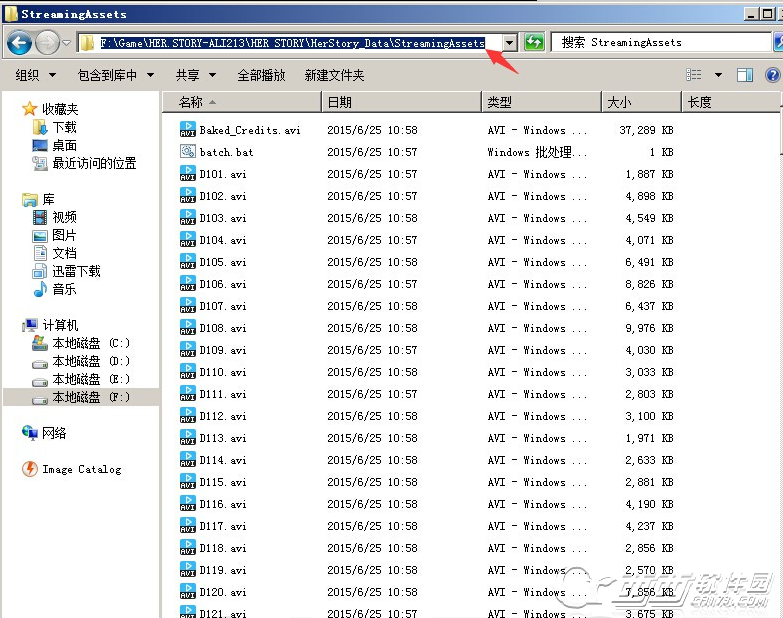Image resolution: width=783 pixels, height=618 pixels.
Task: Select the D107.avi file icon
Action: 188,305
